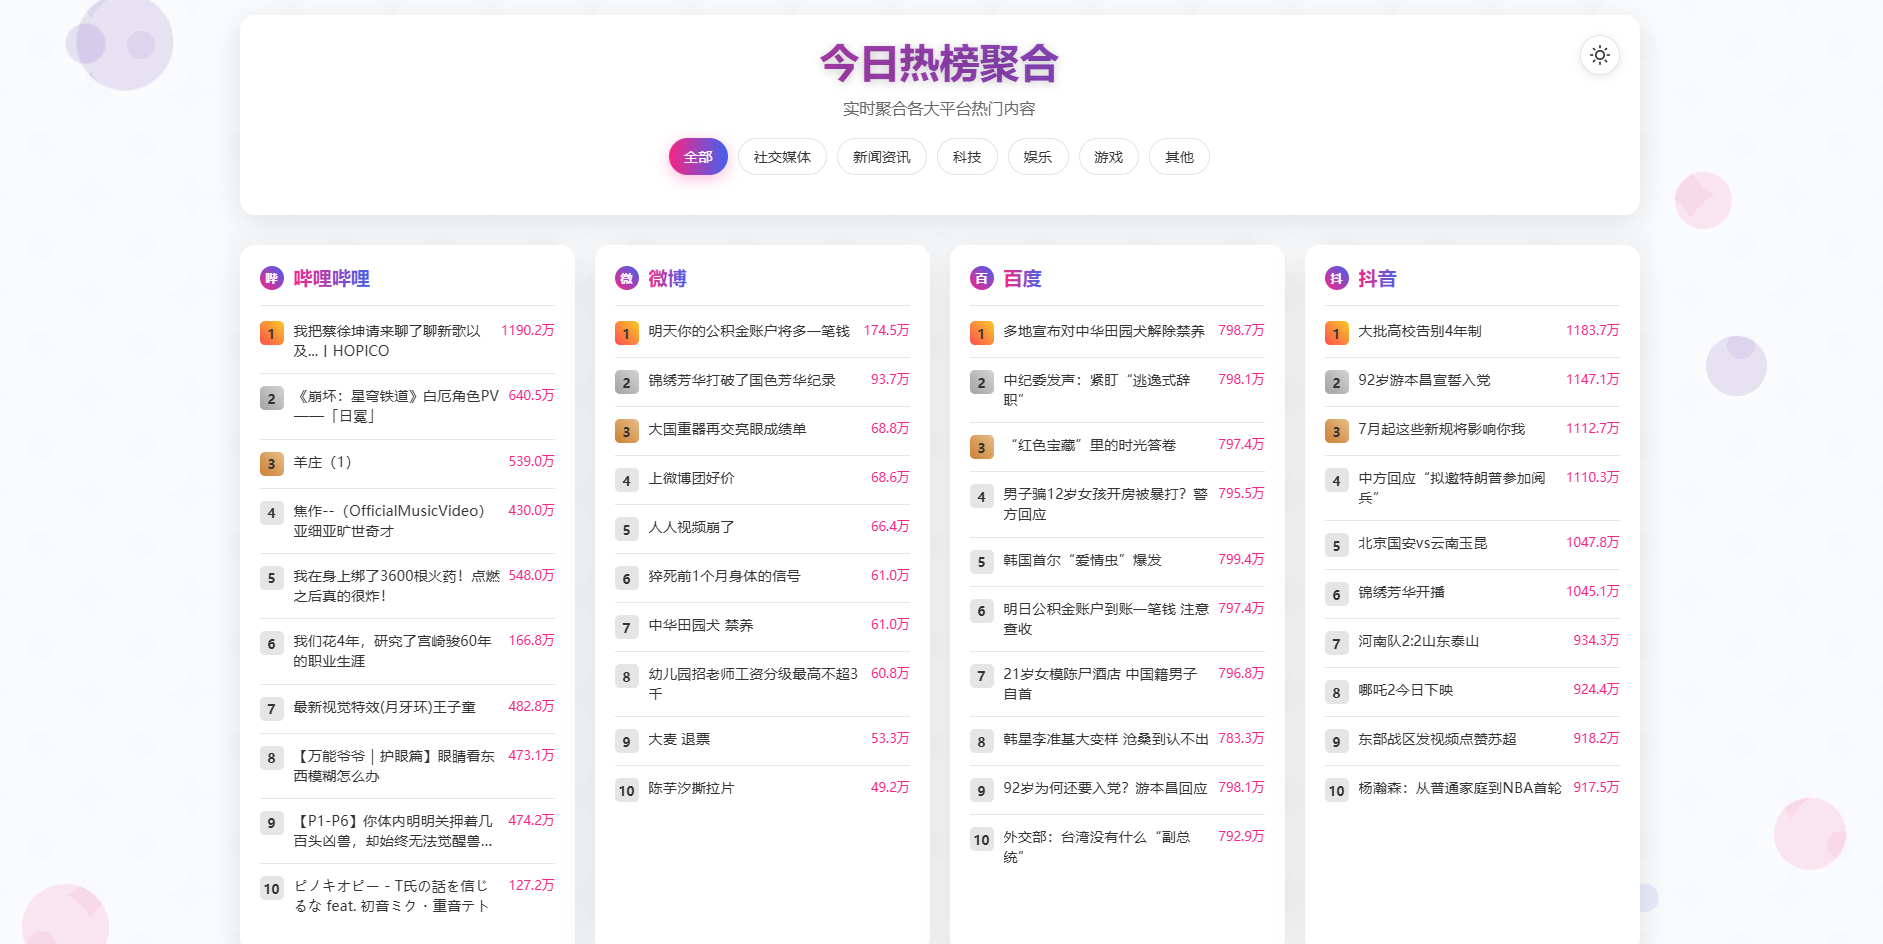The height and width of the screenshot is (944, 1883).
Task: Open 幼儿园招老师工资分级 topic
Action: pos(753,684)
